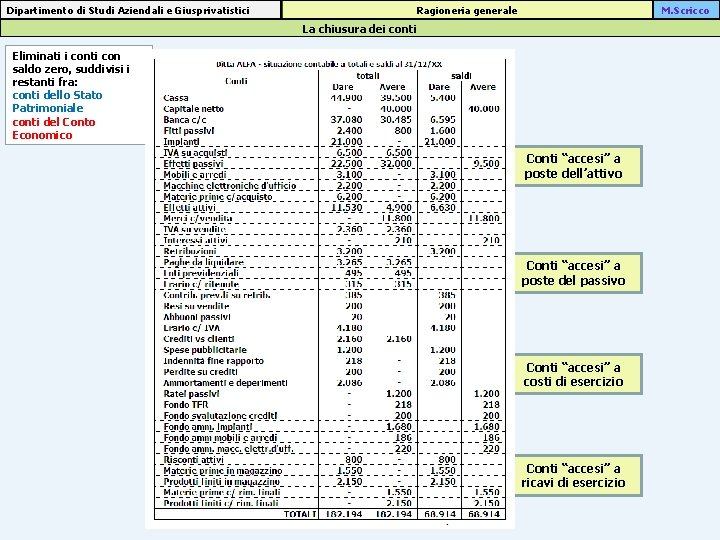Image resolution: width=720 pixels, height=540 pixels.
Task: Click the "Spese pubblicitarie" row label
Action: coord(205,350)
